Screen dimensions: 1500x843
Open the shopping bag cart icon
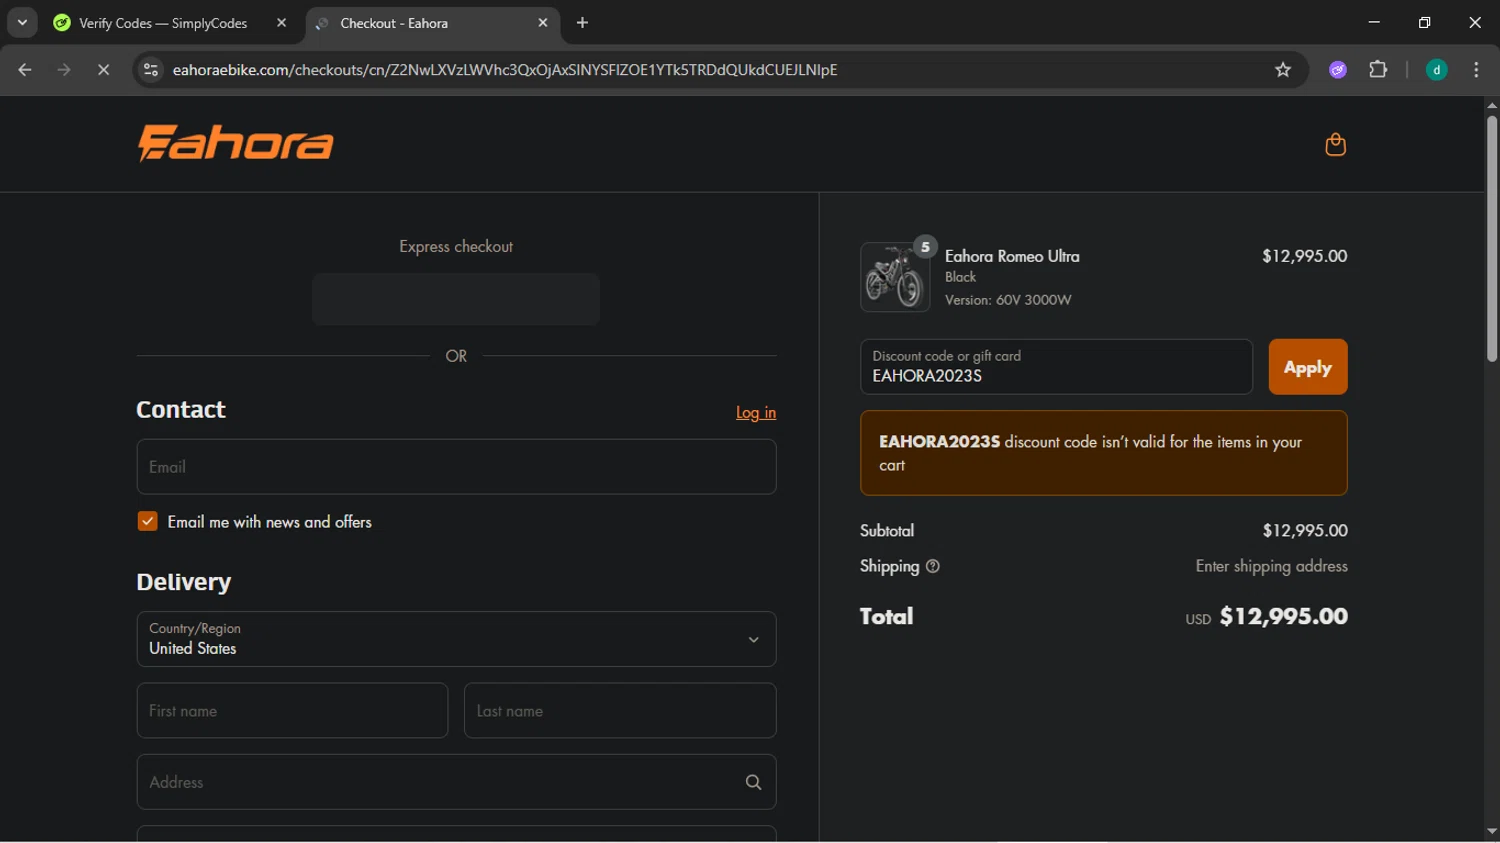point(1335,145)
